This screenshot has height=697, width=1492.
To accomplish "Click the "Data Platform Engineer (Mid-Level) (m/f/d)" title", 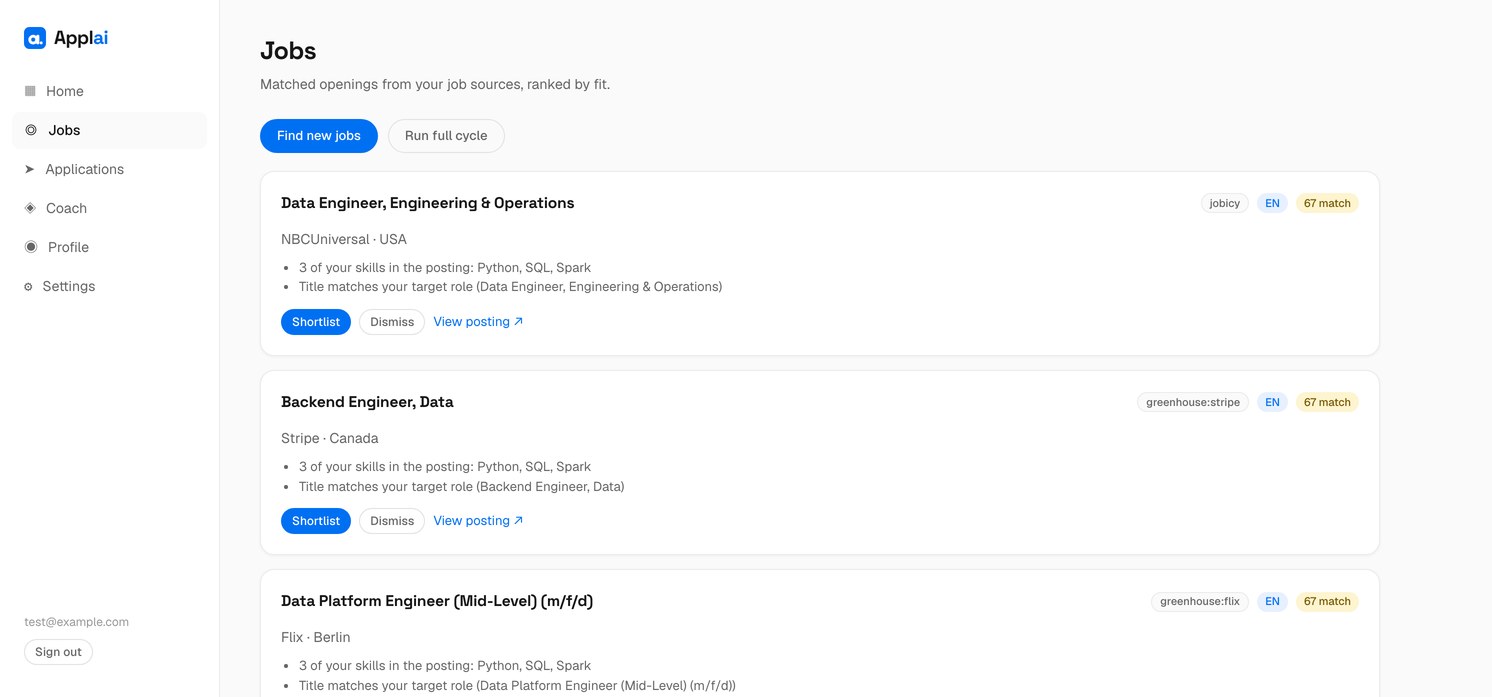I will pos(437,601).
